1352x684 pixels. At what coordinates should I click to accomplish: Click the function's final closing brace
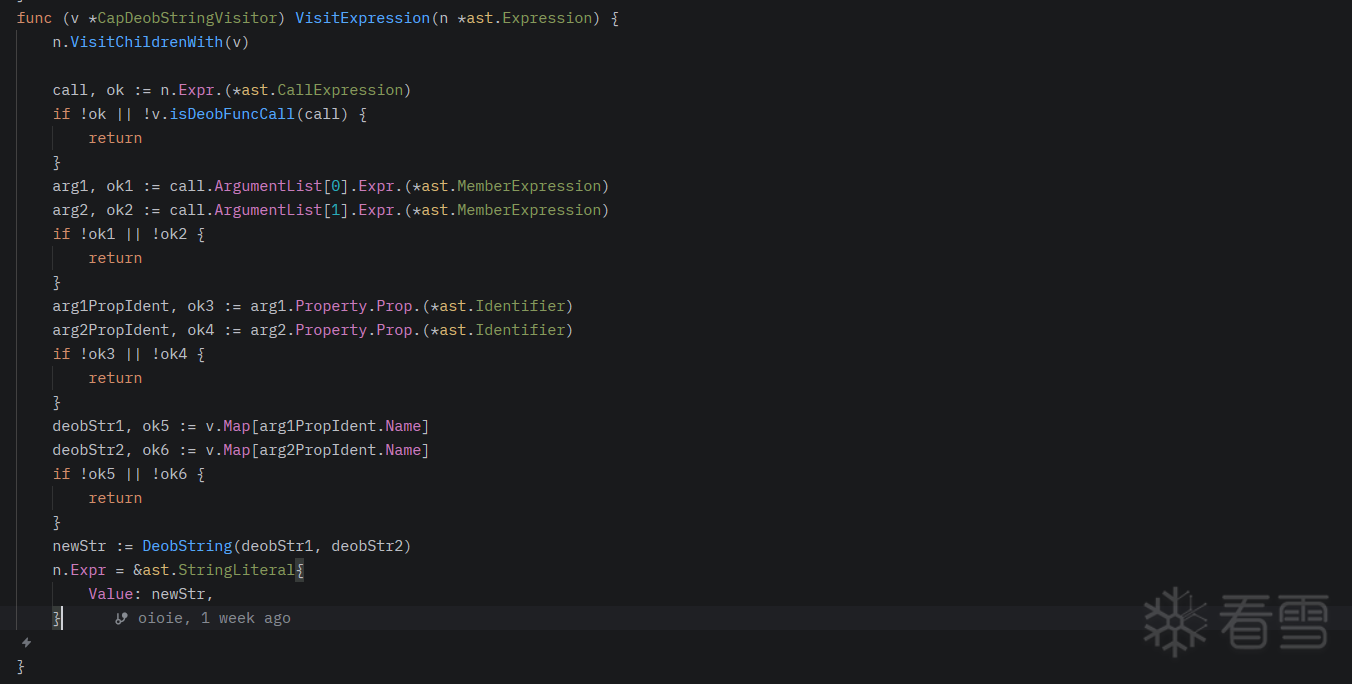pyautogui.click(x=21, y=666)
